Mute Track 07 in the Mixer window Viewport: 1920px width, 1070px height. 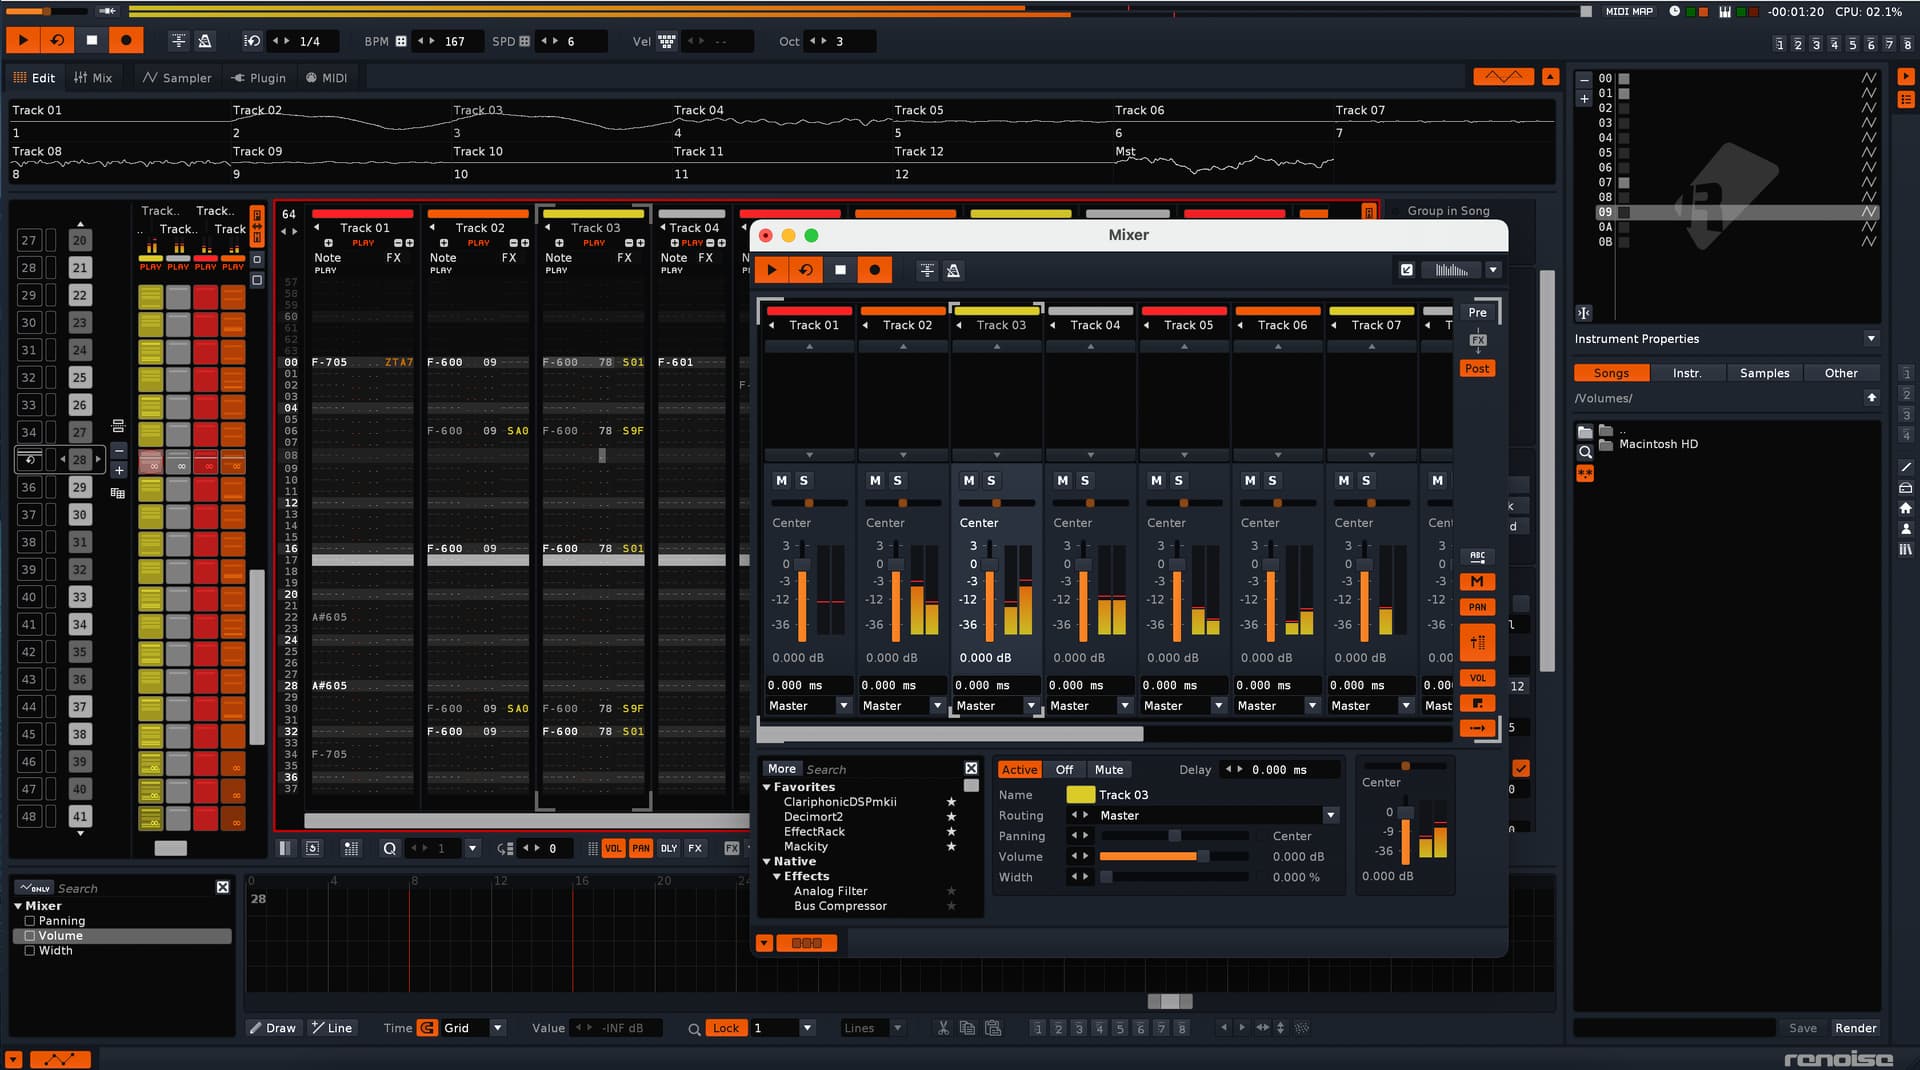[x=1343, y=481]
